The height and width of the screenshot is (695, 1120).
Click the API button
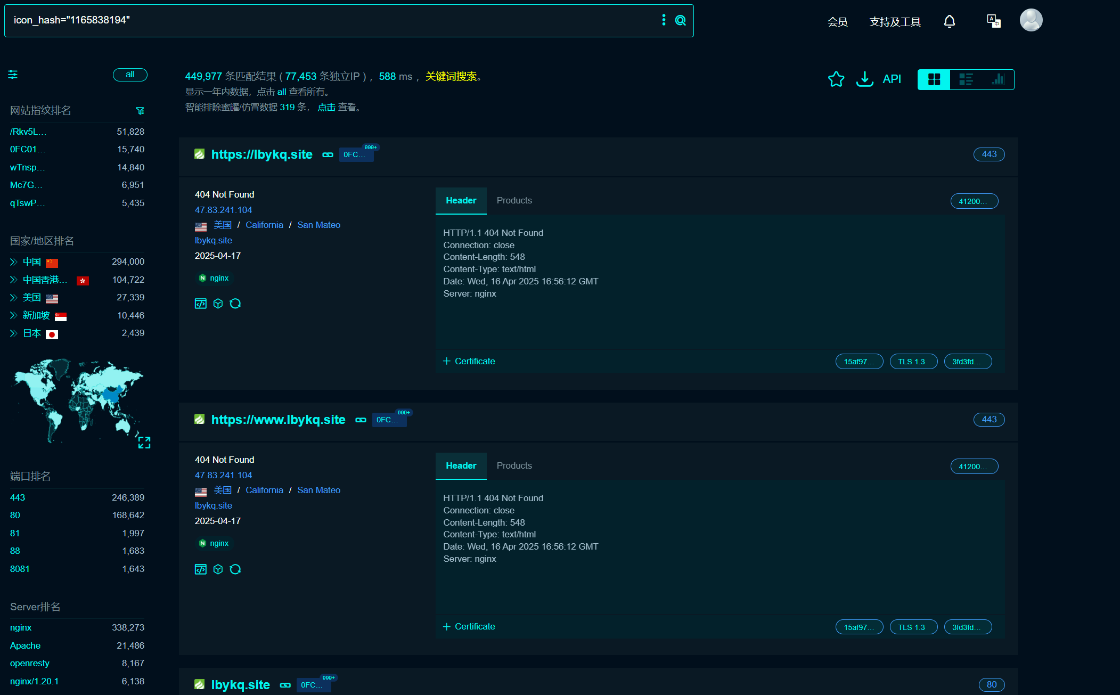(x=891, y=79)
